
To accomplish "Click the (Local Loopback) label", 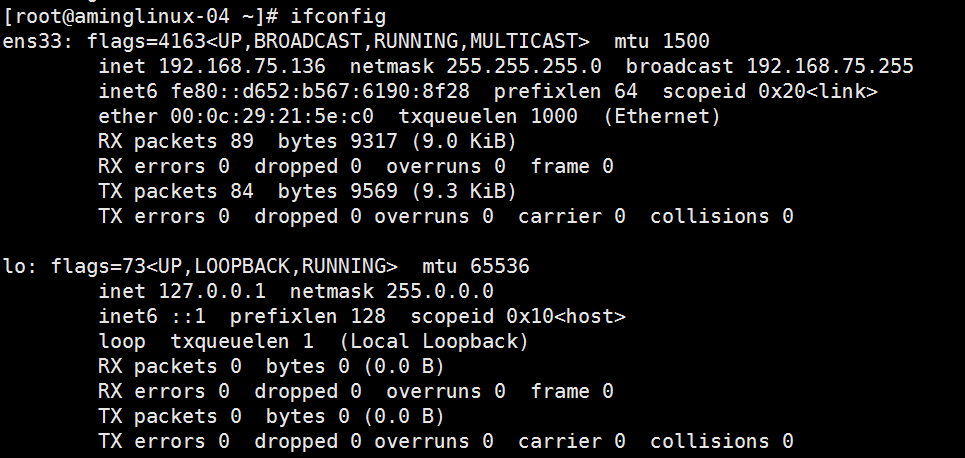I will tap(433, 341).
